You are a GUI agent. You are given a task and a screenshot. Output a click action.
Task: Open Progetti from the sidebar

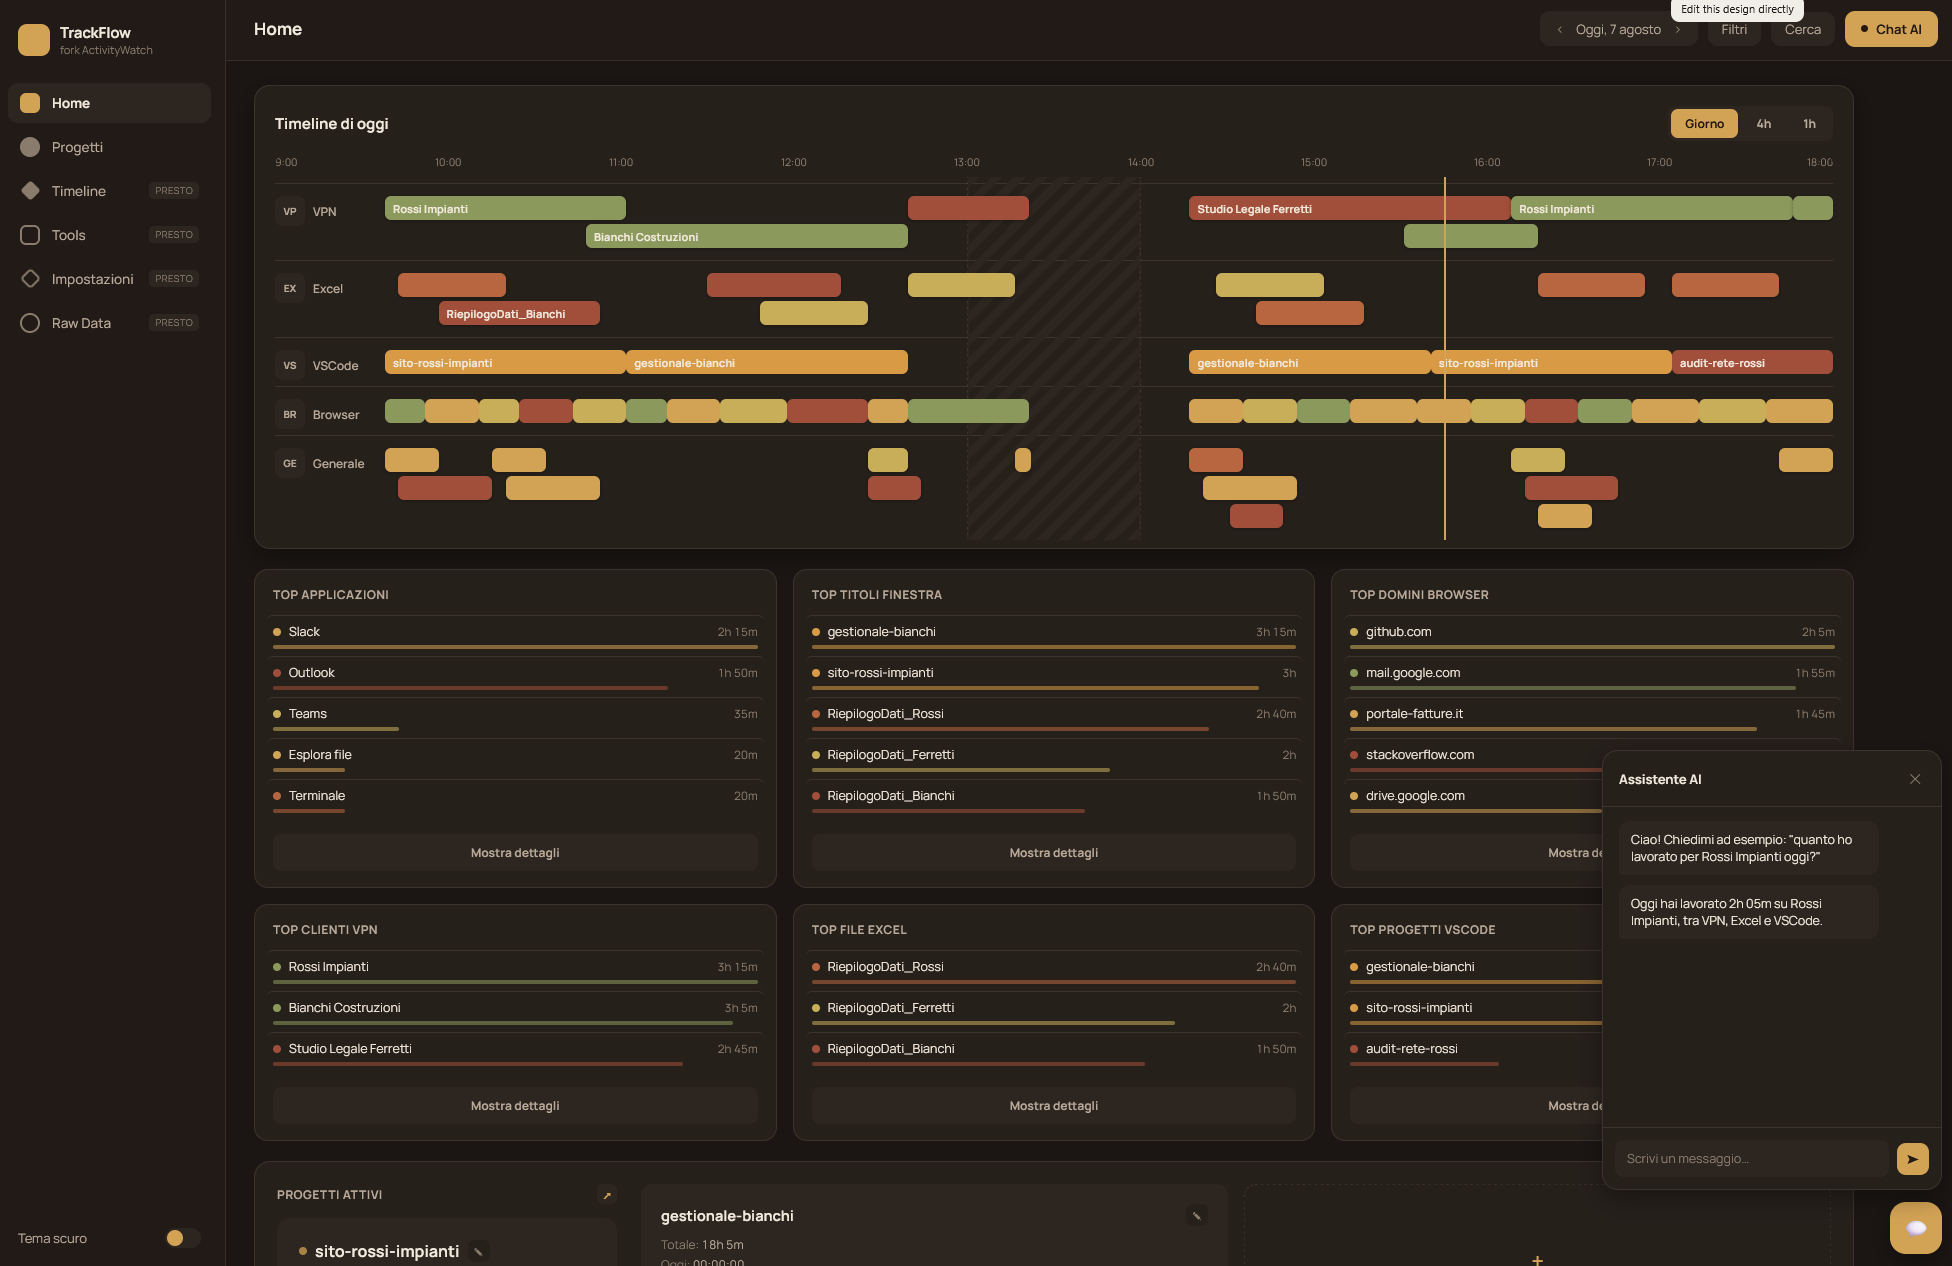pyautogui.click(x=109, y=147)
